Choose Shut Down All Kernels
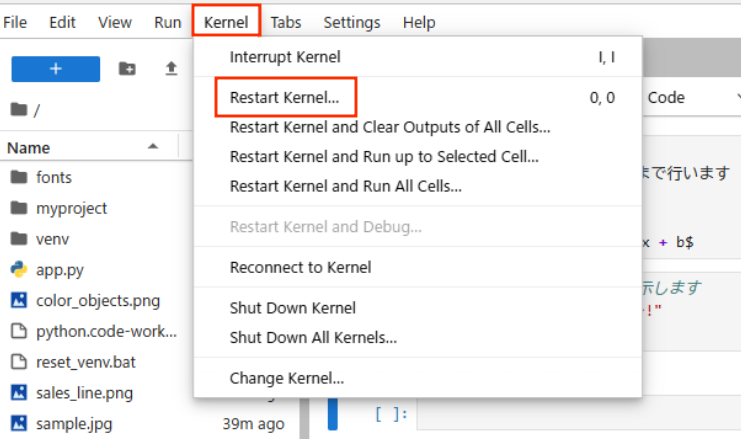 (x=313, y=338)
